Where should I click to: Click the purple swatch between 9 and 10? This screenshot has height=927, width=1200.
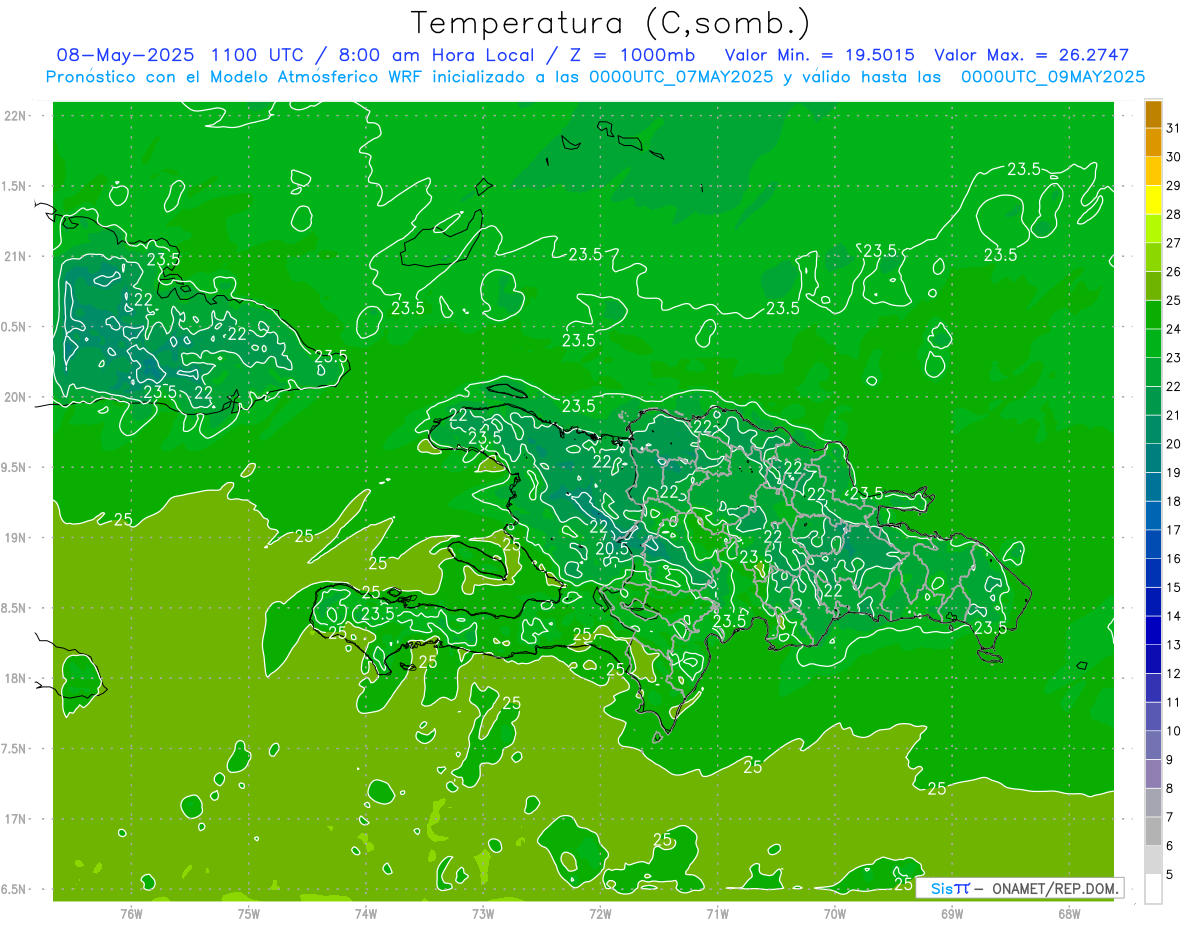click(x=1154, y=745)
